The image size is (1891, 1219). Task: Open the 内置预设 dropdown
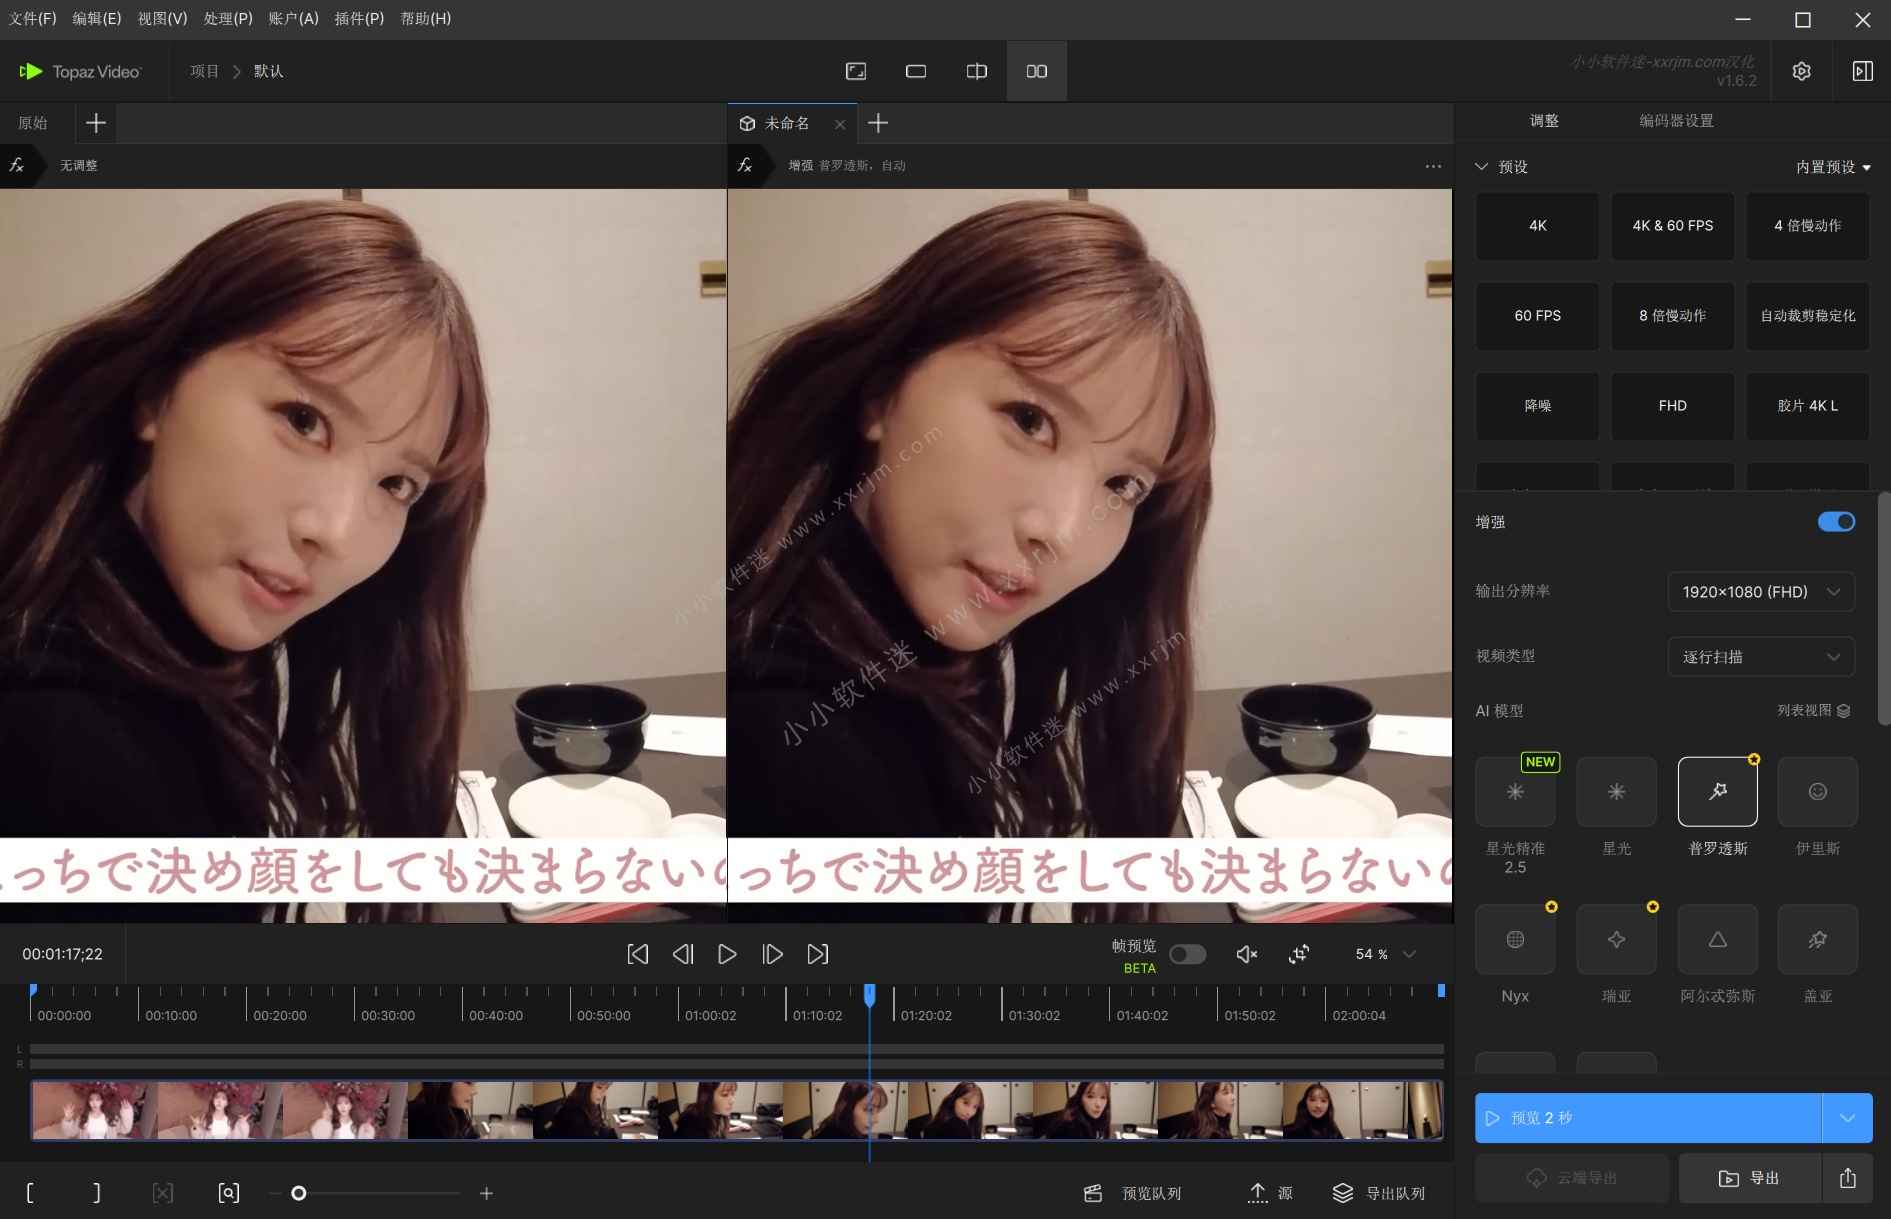tap(1833, 167)
